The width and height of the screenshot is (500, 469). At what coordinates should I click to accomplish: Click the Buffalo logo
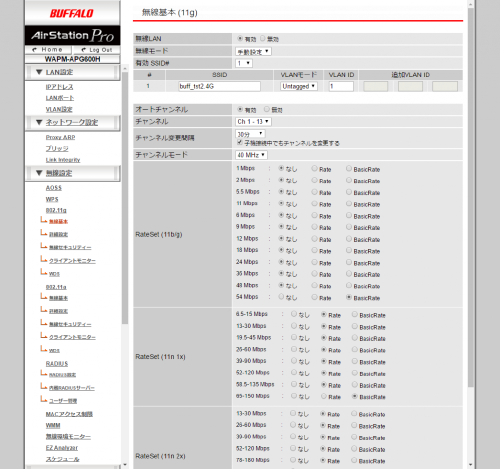coord(72,13)
